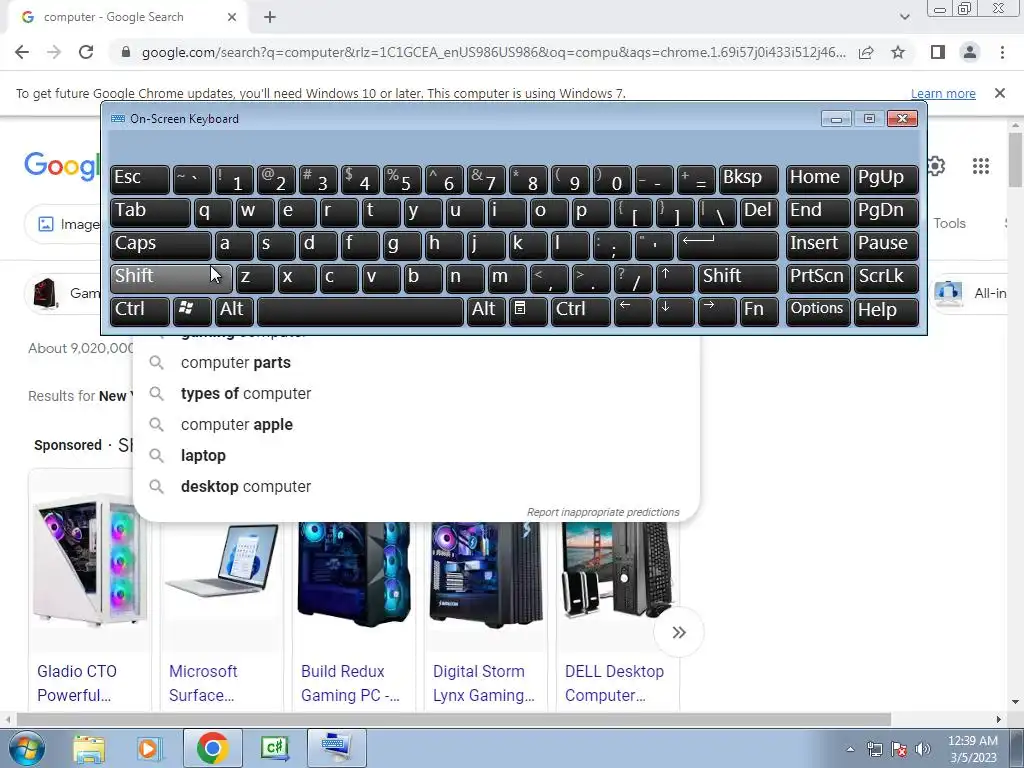Image resolution: width=1024 pixels, height=768 pixels.
Task: Click the Chrome back arrow
Action: (22, 52)
